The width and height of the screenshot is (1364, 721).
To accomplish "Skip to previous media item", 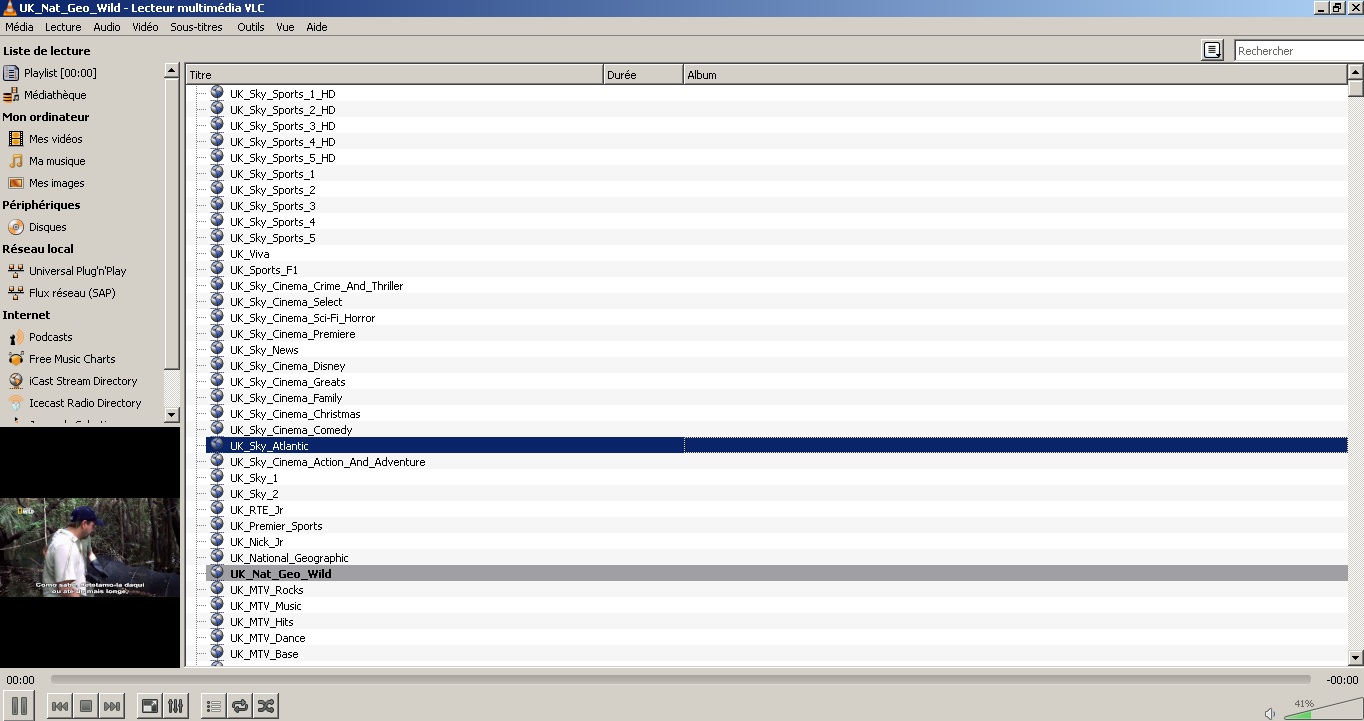I will tap(60, 706).
